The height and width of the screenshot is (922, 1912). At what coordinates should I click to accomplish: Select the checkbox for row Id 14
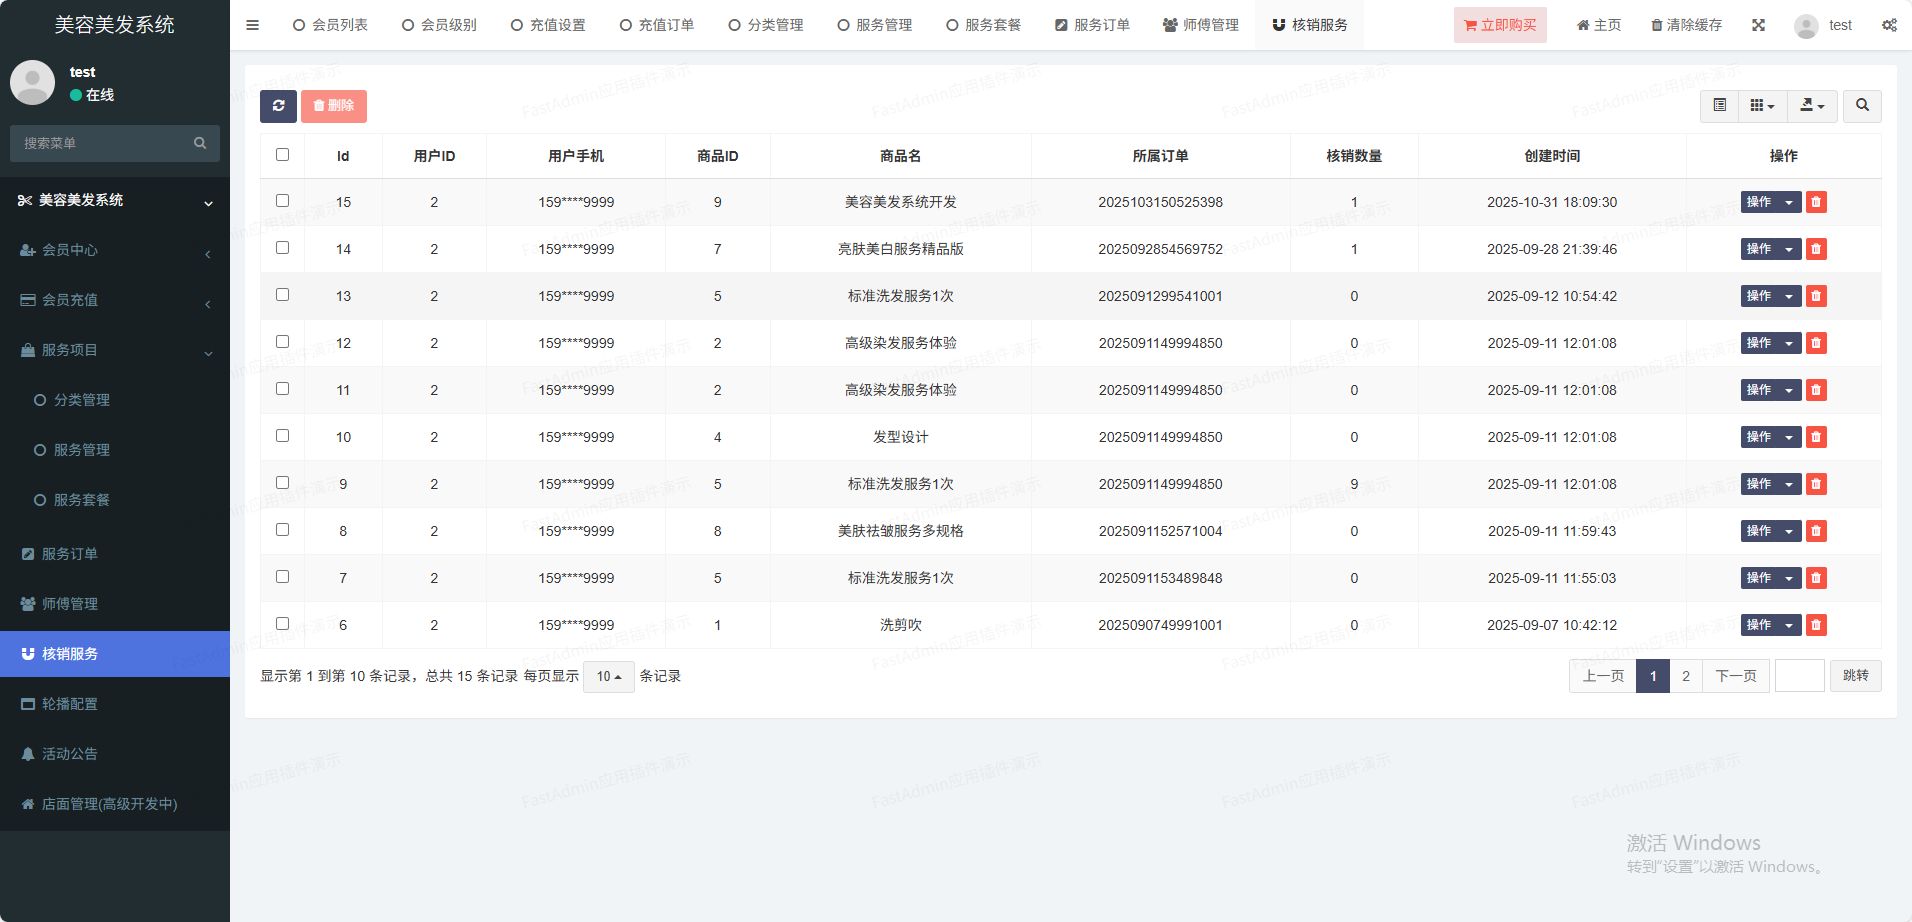pos(282,248)
